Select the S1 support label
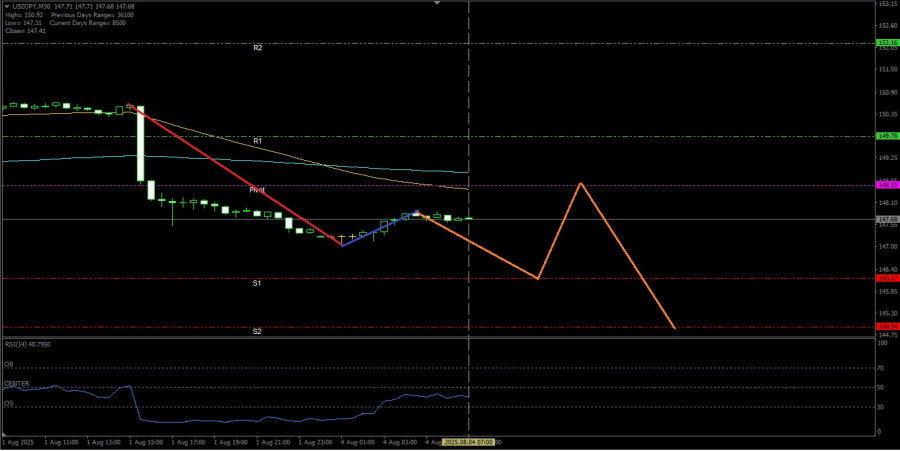The width and height of the screenshot is (900, 451). pyautogui.click(x=257, y=283)
